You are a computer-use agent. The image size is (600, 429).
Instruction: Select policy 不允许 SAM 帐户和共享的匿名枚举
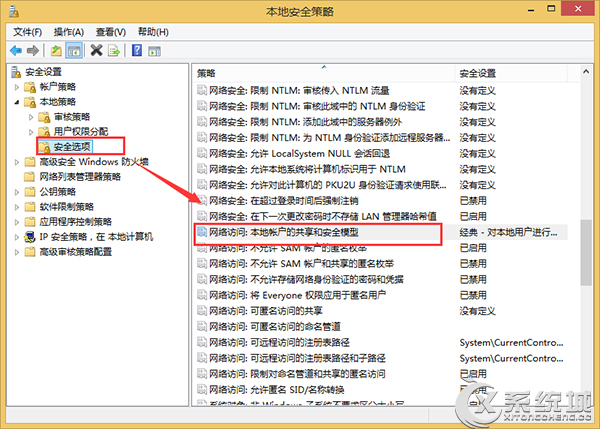(x=302, y=263)
